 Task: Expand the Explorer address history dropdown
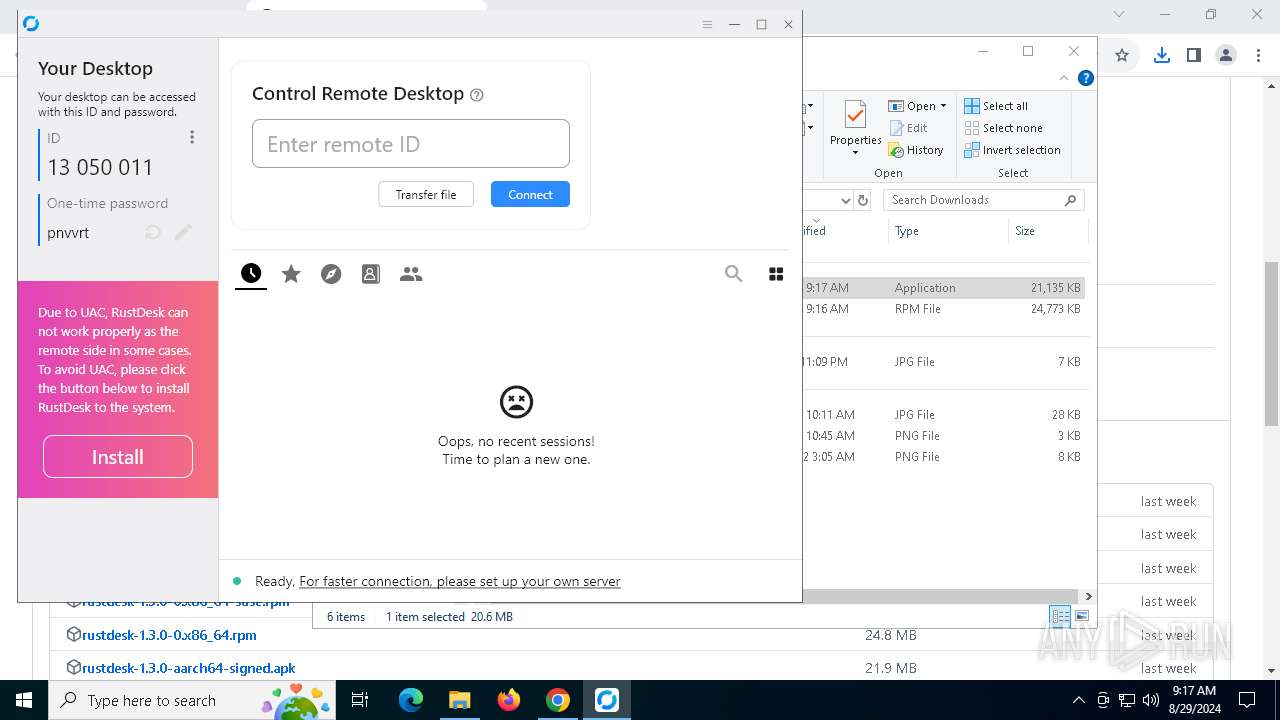(x=845, y=200)
